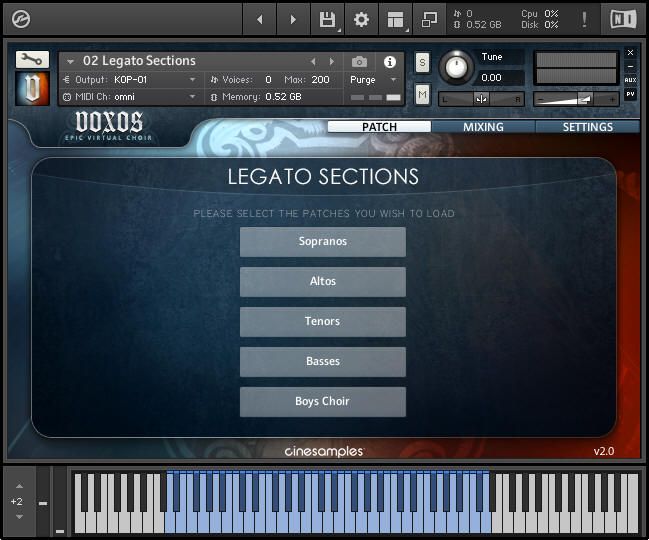
Task: Click the pan slider between L and R
Action: (x=481, y=99)
